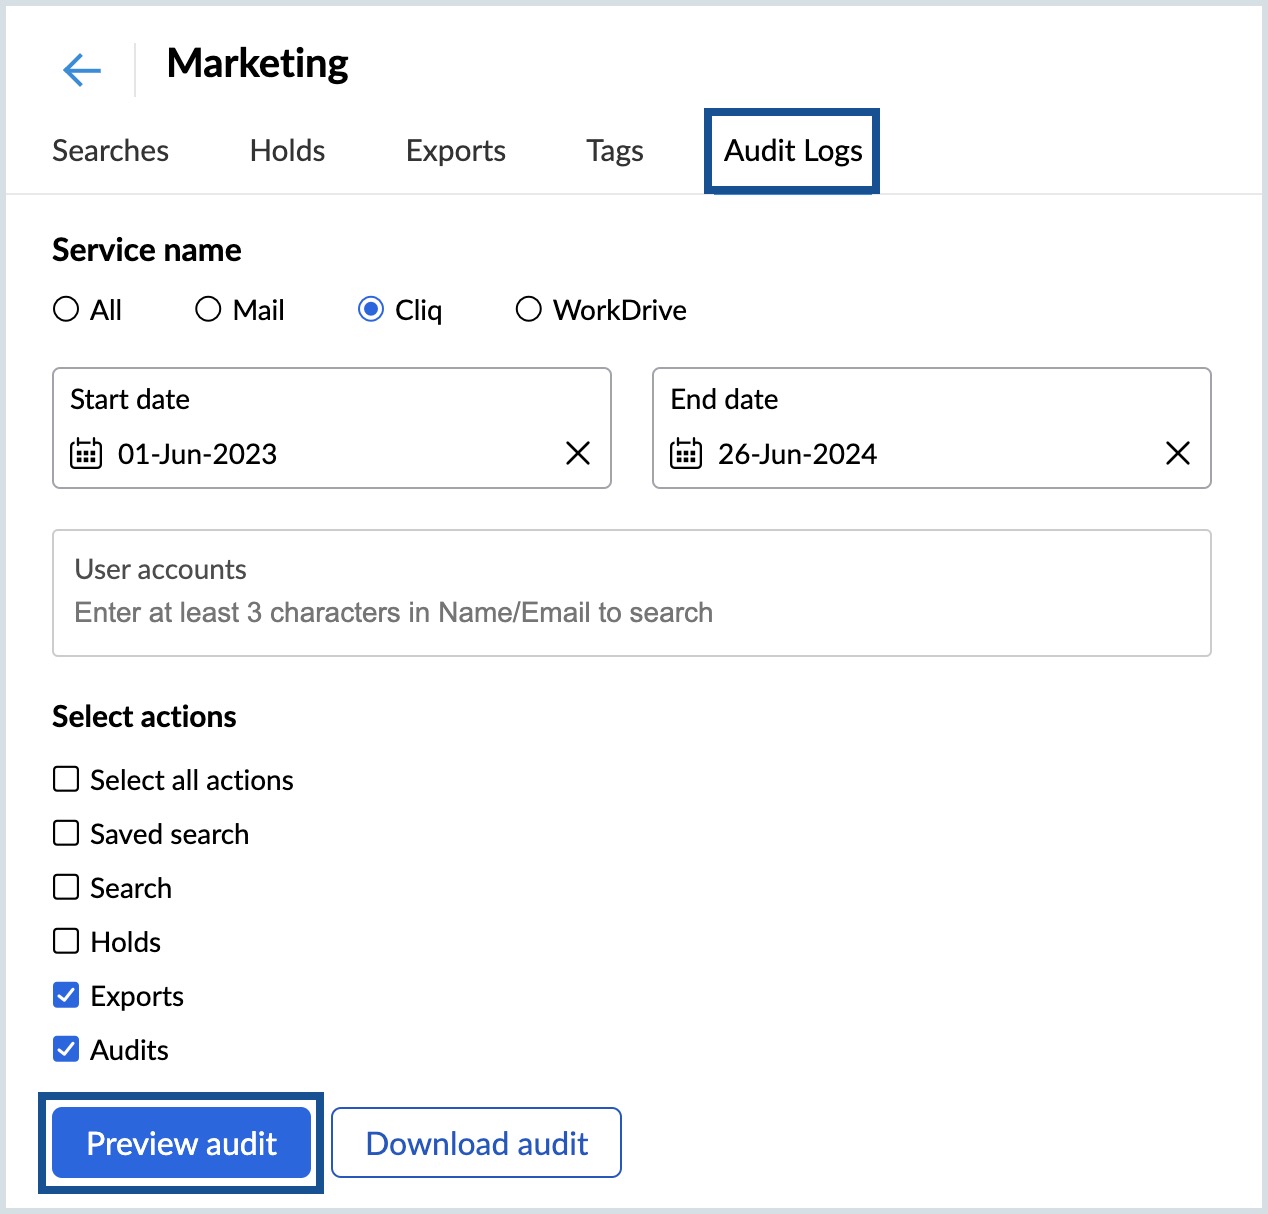Open the Tags tab
The image size is (1268, 1214).
[x=615, y=151]
